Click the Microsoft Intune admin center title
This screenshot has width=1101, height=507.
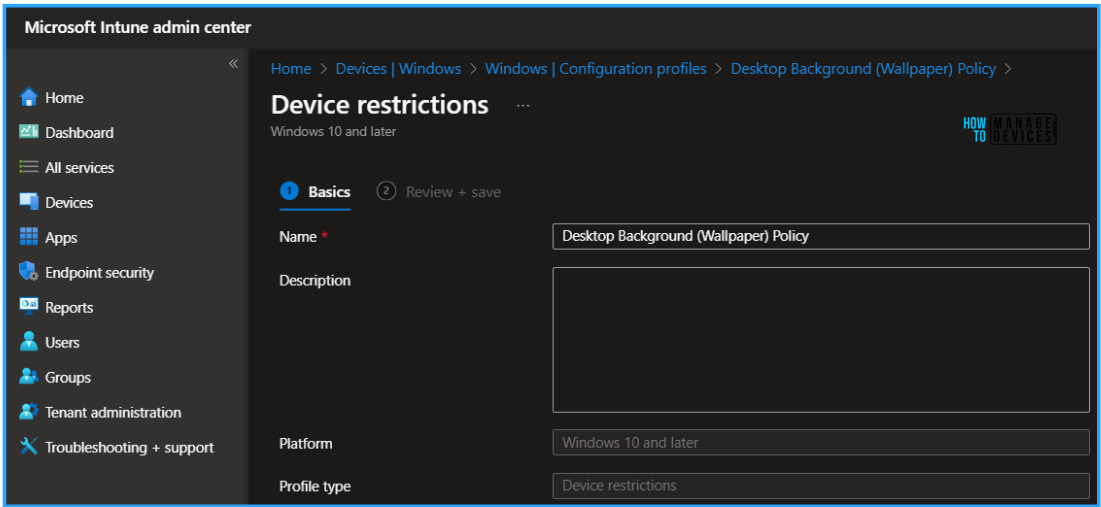tap(138, 27)
